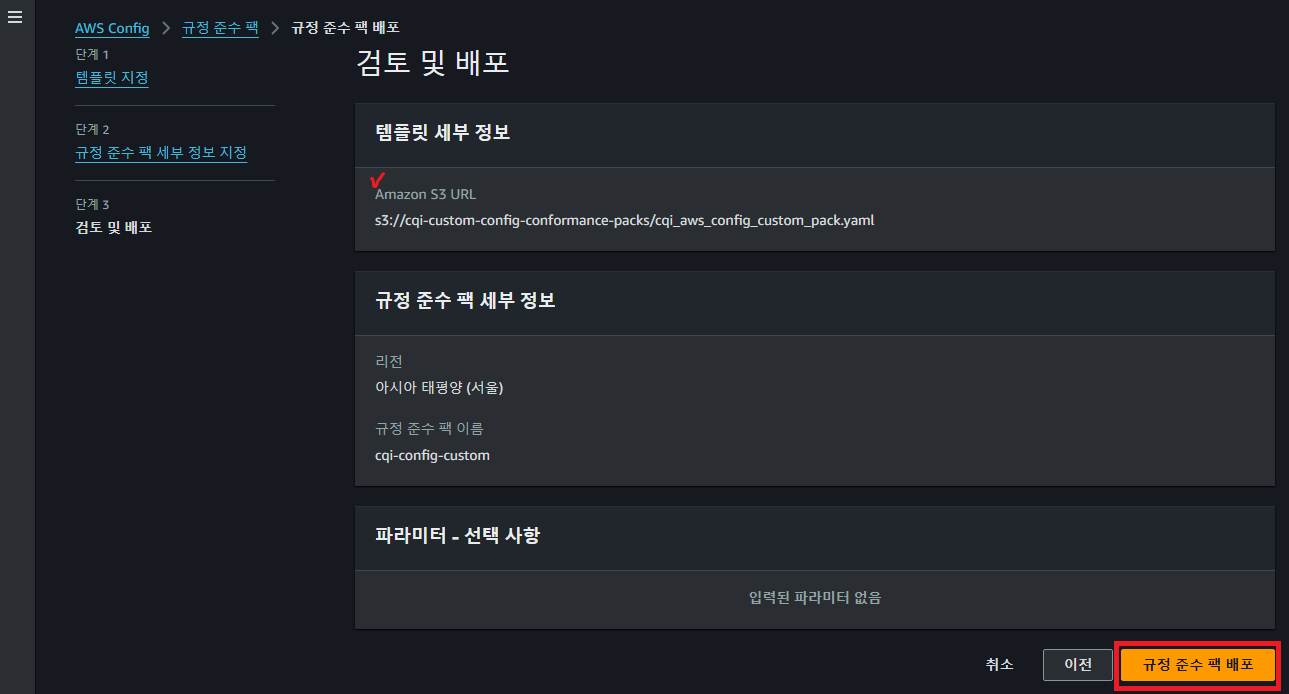Screen dimensions: 1289x694
Task: Open the 규정 준수 팩 breadcrumb link
Action: click(x=220, y=28)
